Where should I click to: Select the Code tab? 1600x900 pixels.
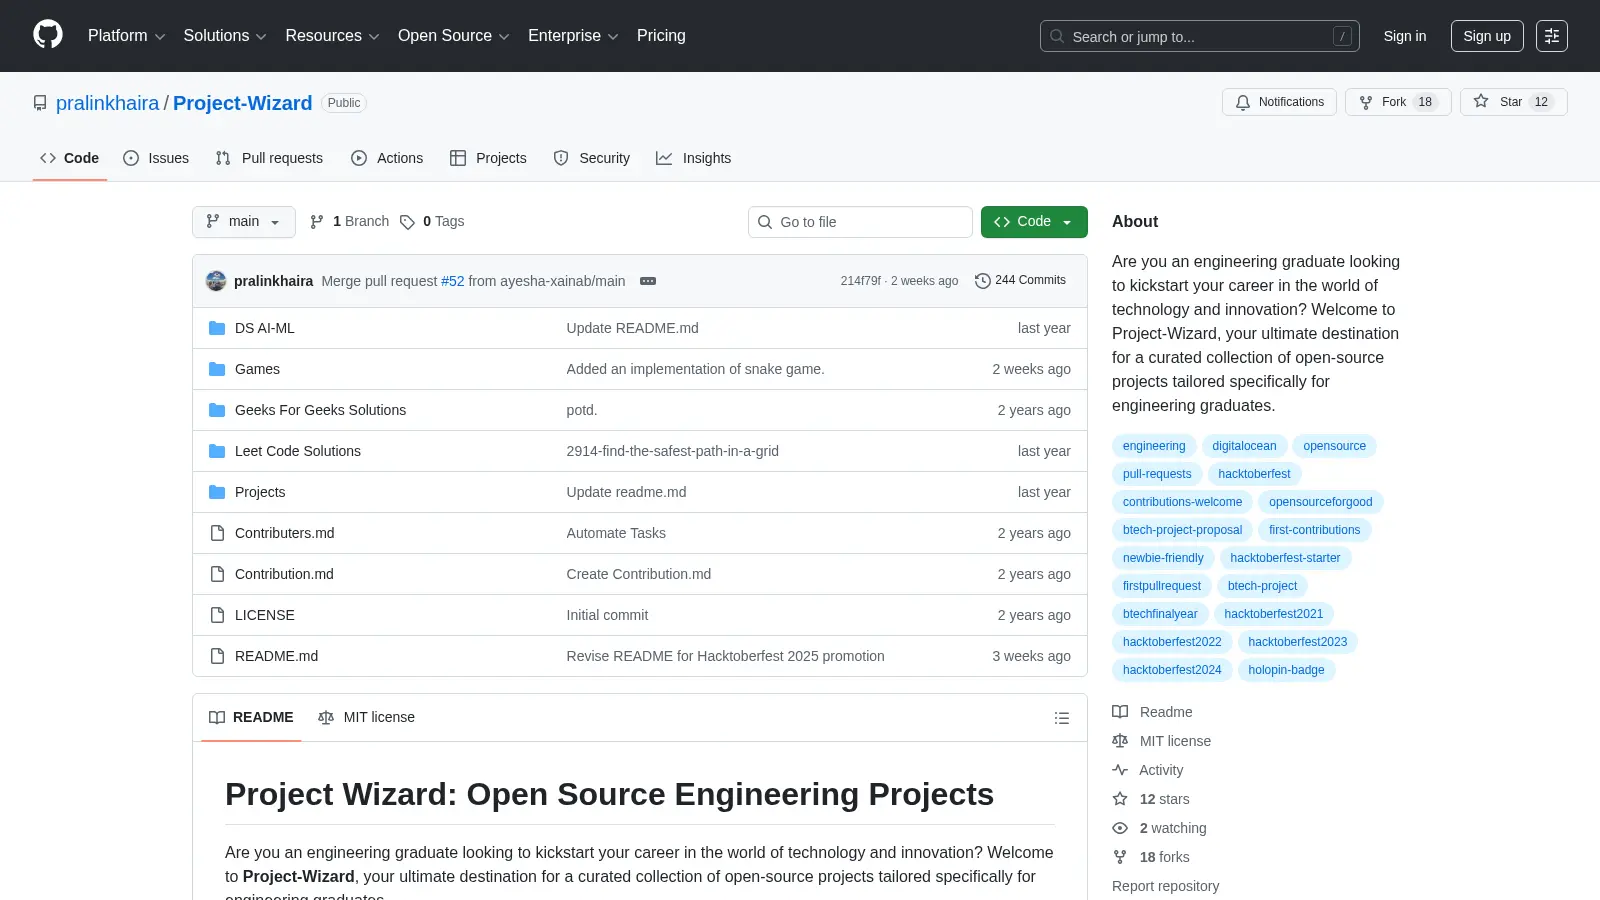point(69,158)
